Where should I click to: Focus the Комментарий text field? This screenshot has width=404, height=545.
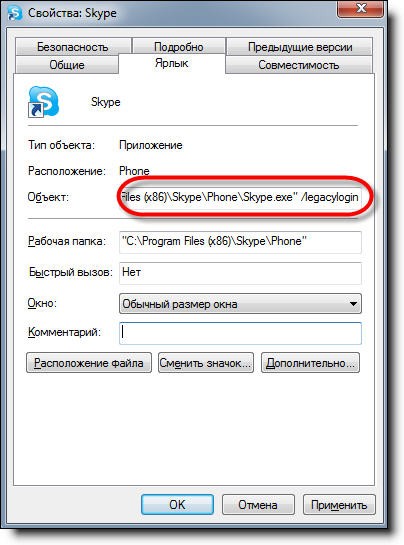click(240, 333)
